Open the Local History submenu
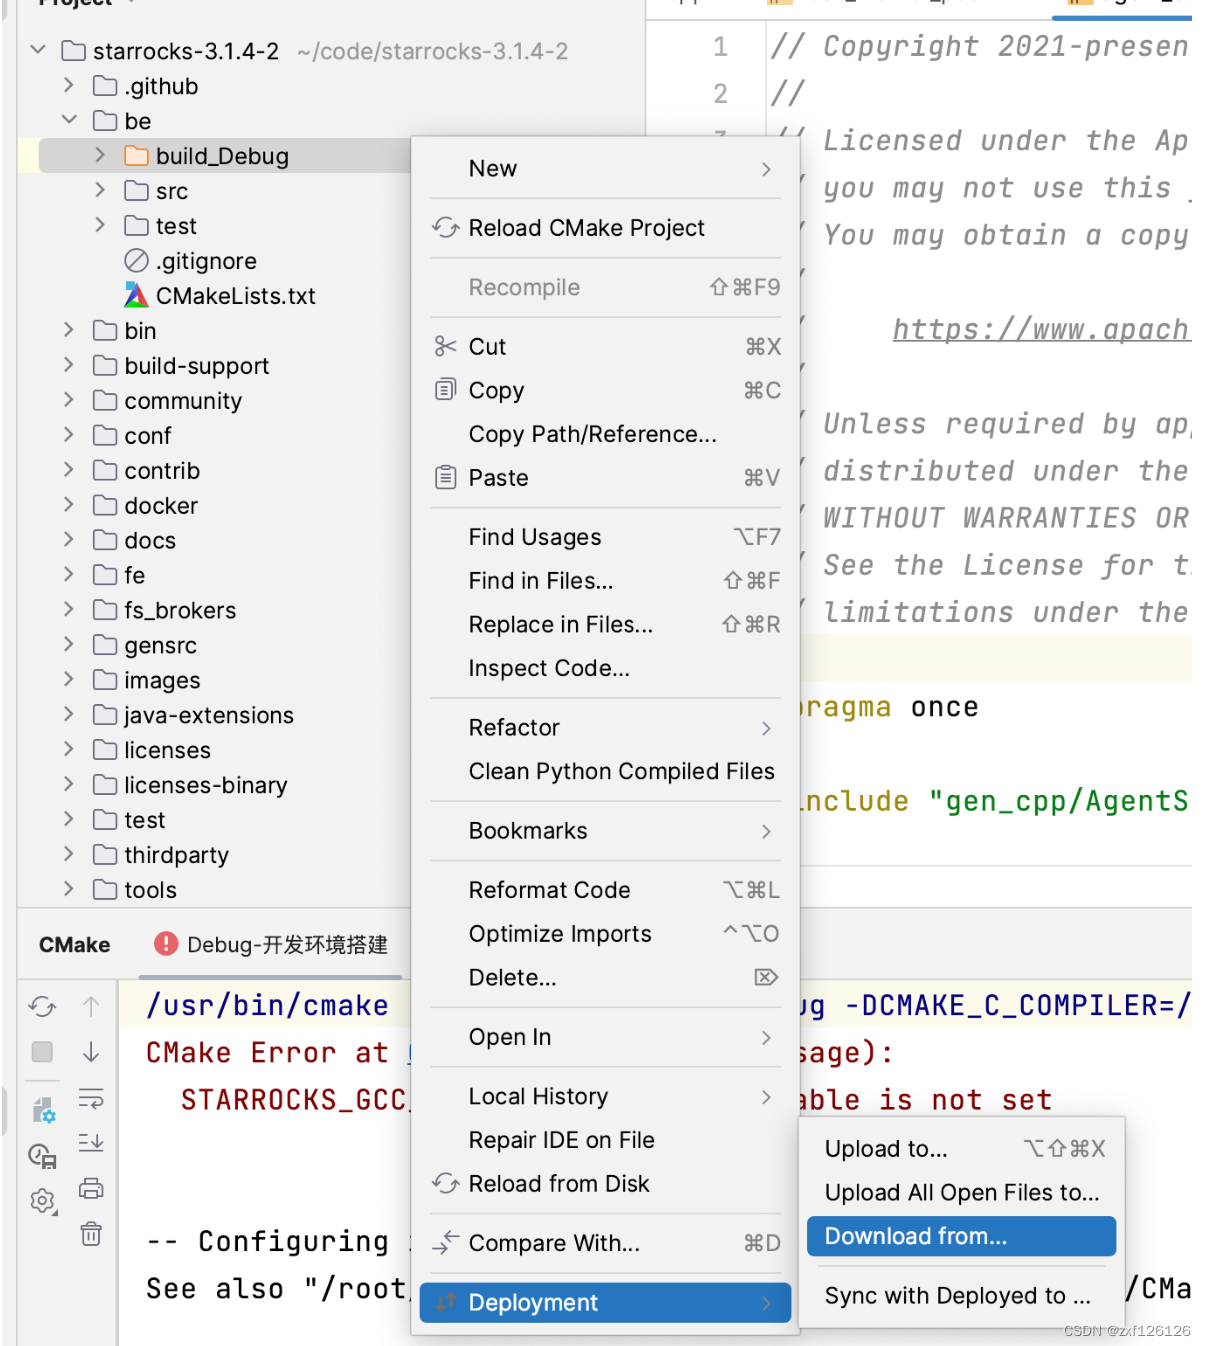The height and width of the screenshot is (1346, 1206). click(x=605, y=1096)
